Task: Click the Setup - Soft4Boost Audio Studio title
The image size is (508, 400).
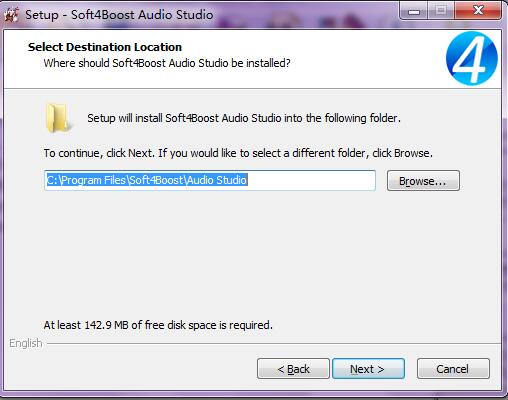Action: 119,15
